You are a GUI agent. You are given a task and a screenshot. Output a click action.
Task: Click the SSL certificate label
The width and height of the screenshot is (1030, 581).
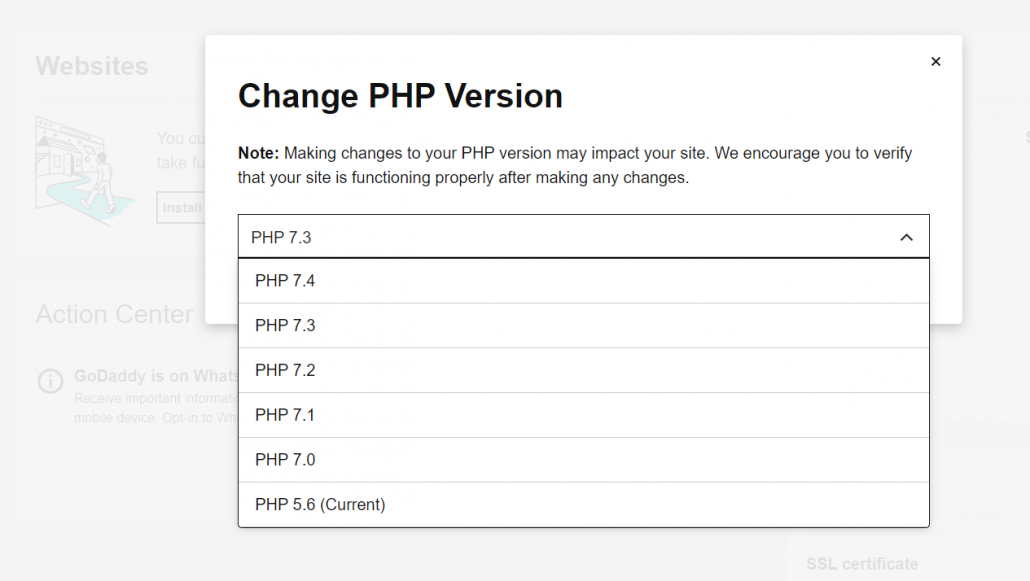pyautogui.click(x=862, y=564)
